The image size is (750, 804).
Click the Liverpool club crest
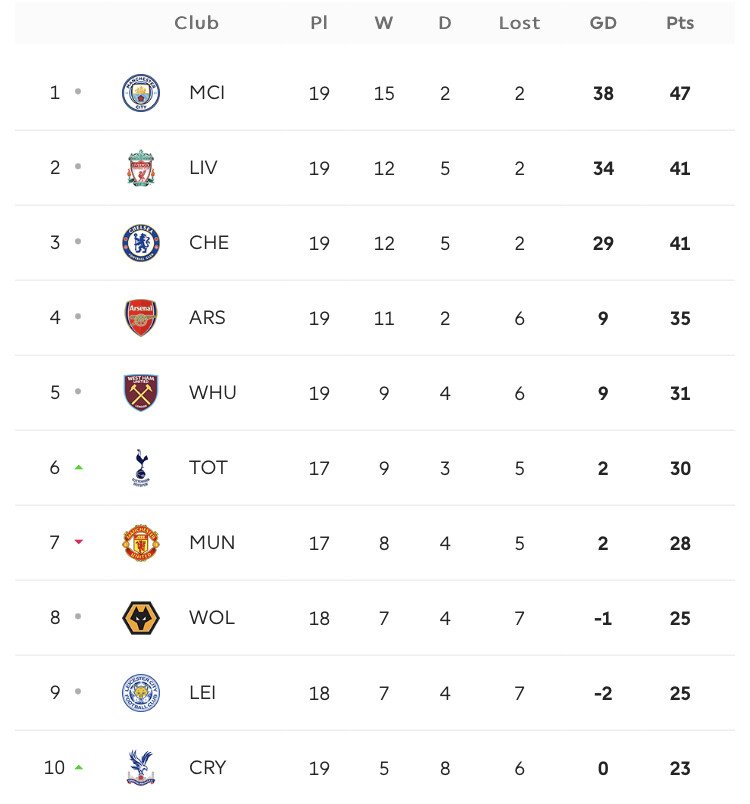tap(141, 168)
